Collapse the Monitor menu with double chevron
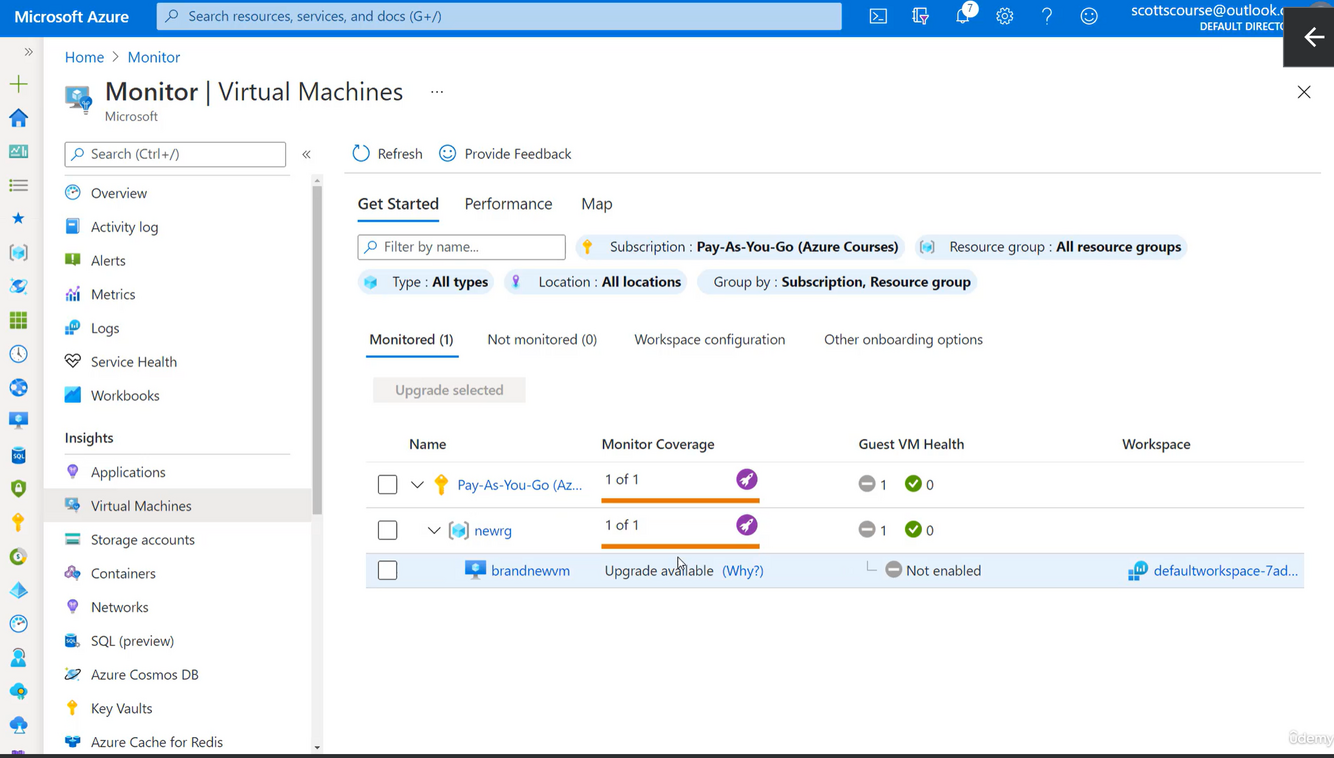The image size is (1334, 758). 307,154
